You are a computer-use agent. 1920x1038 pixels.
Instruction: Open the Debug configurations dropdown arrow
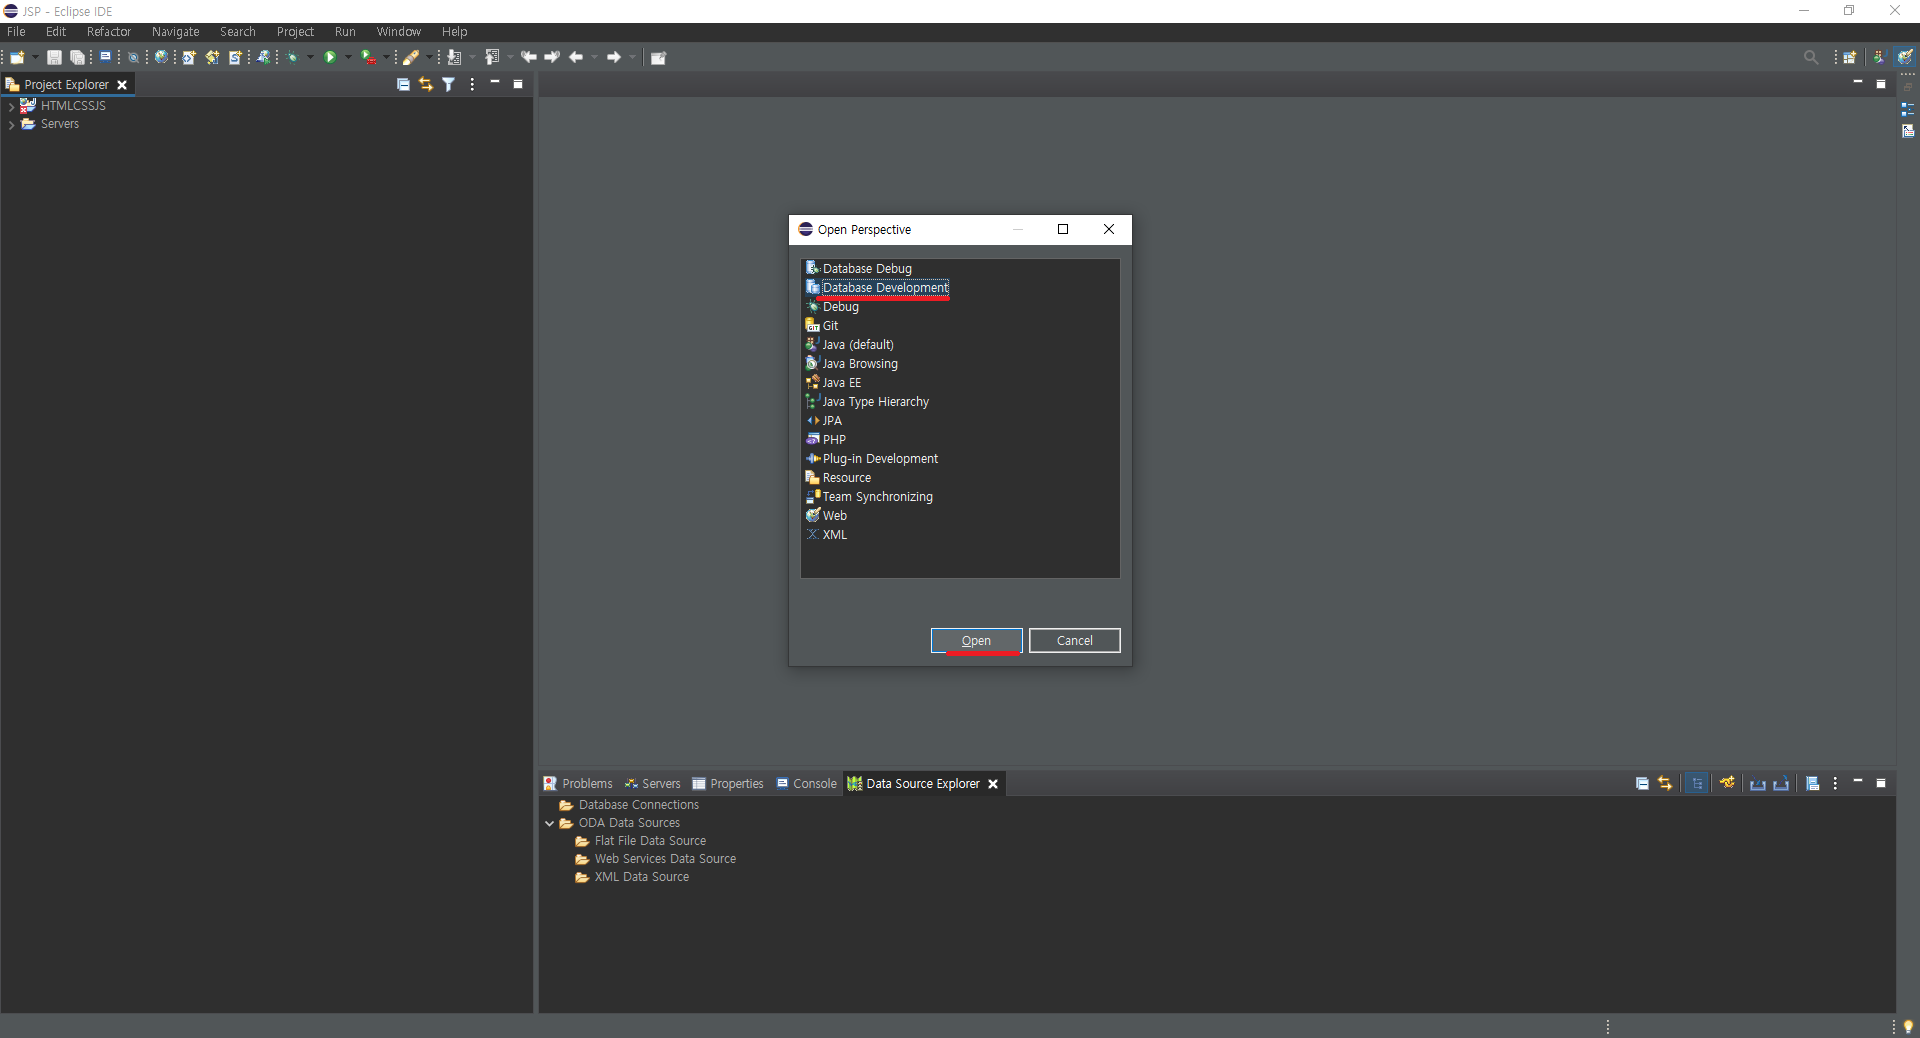(310, 57)
